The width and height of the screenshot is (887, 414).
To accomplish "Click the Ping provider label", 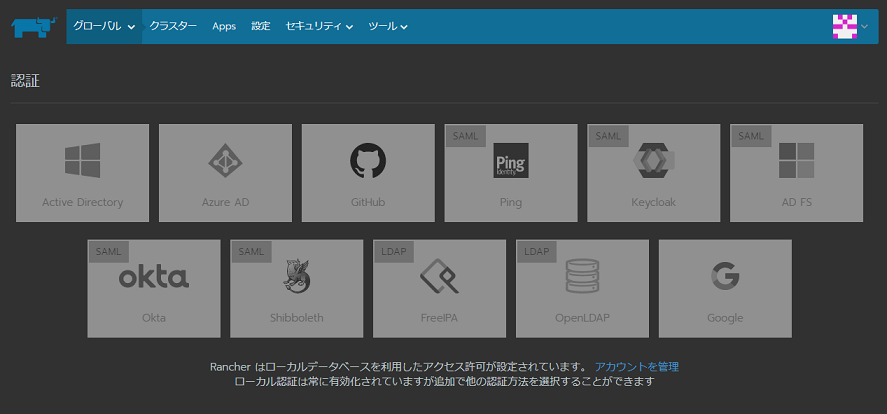I will (x=511, y=202).
